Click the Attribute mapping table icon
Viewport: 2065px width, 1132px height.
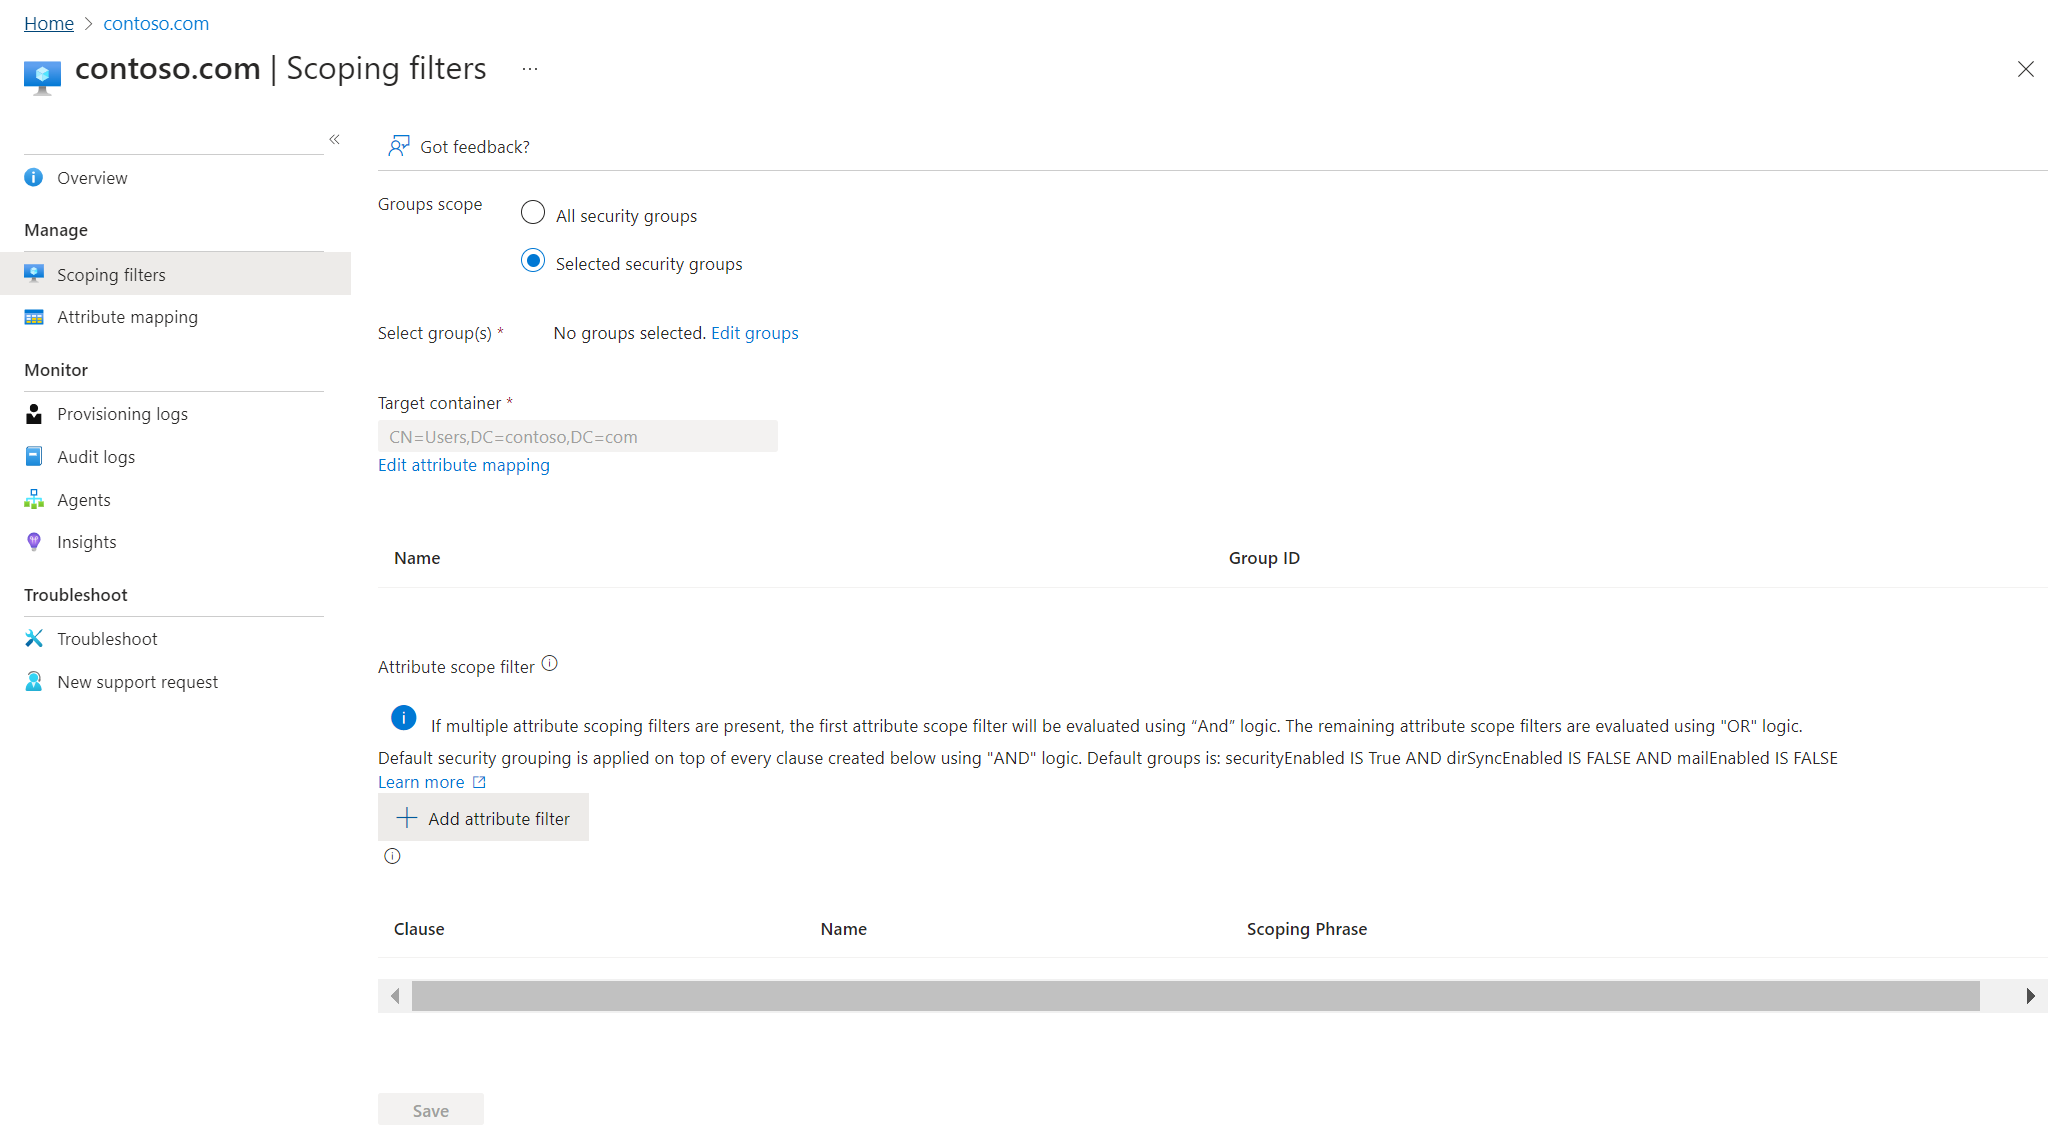point(34,317)
